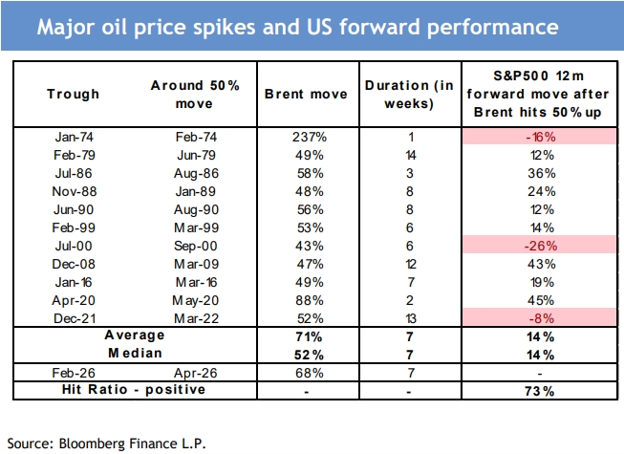Click the red -8% highlighted cell

coord(540,318)
